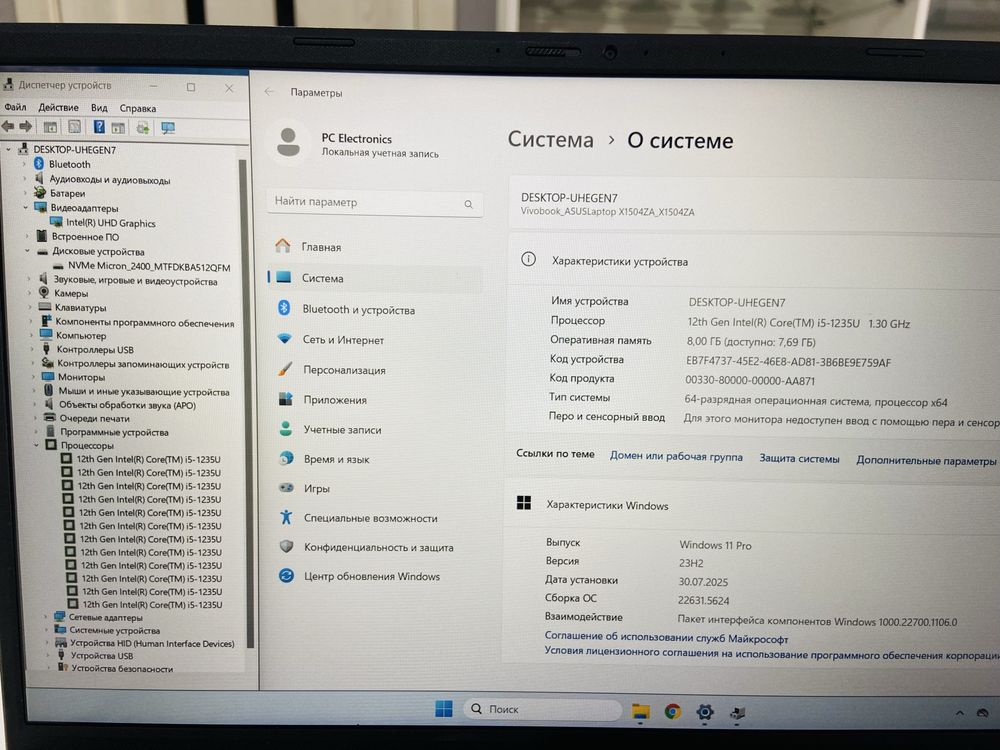The width and height of the screenshot is (1000, 750).
Task: Expand the Системные устройства node
Action: 47,630
